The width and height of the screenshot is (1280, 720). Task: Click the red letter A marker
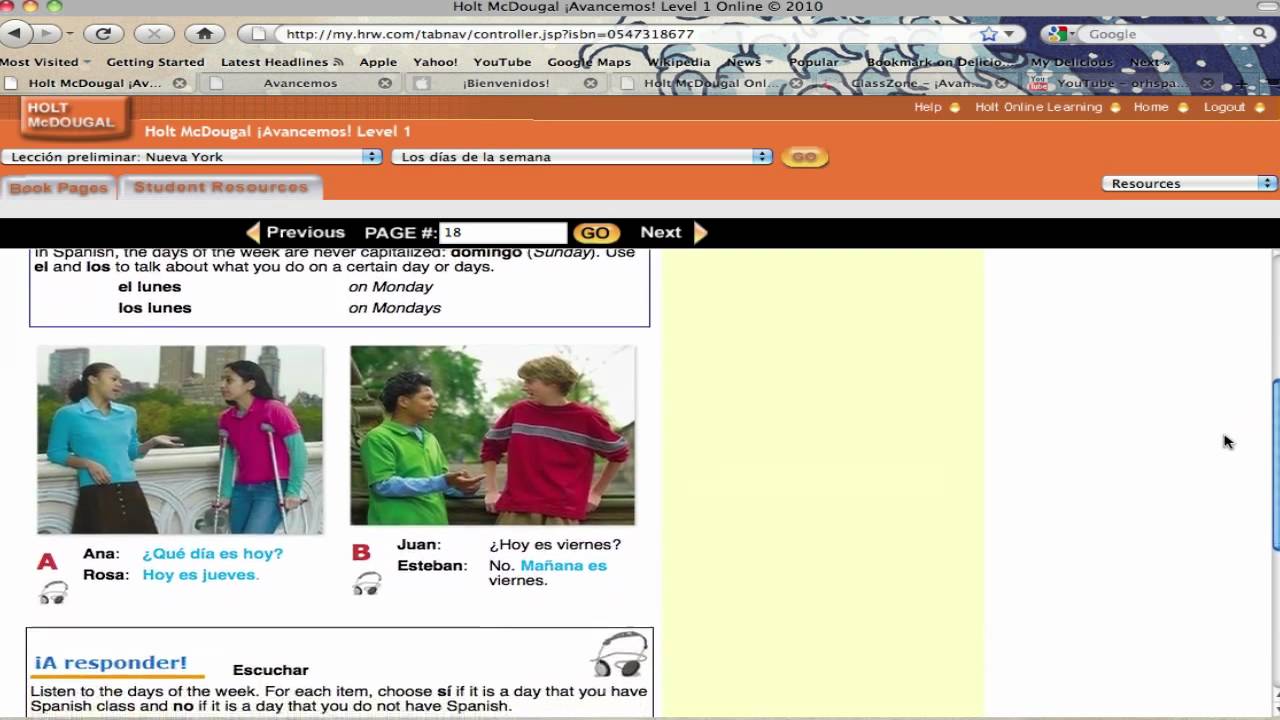(x=47, y=562)
